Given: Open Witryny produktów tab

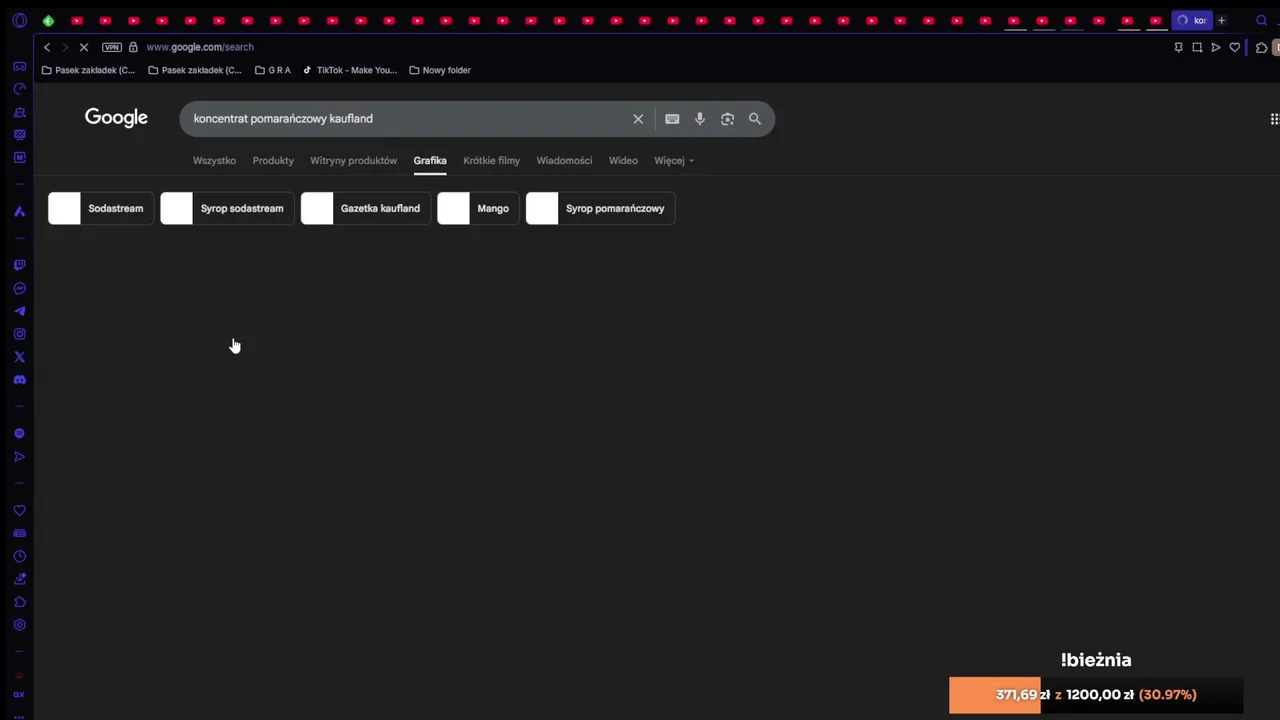Looking at the screenshot, I should click(x=353, y=160).
